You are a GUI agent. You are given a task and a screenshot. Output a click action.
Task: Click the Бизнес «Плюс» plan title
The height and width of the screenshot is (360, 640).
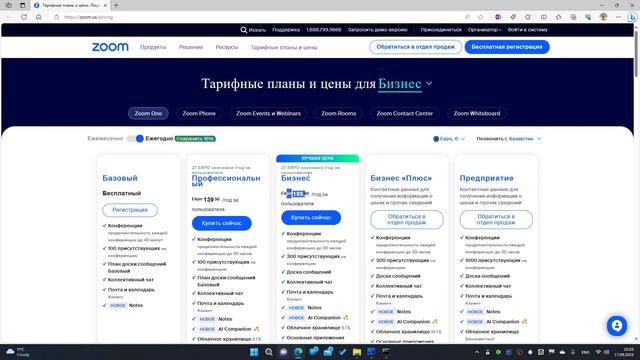pos(401,178)
